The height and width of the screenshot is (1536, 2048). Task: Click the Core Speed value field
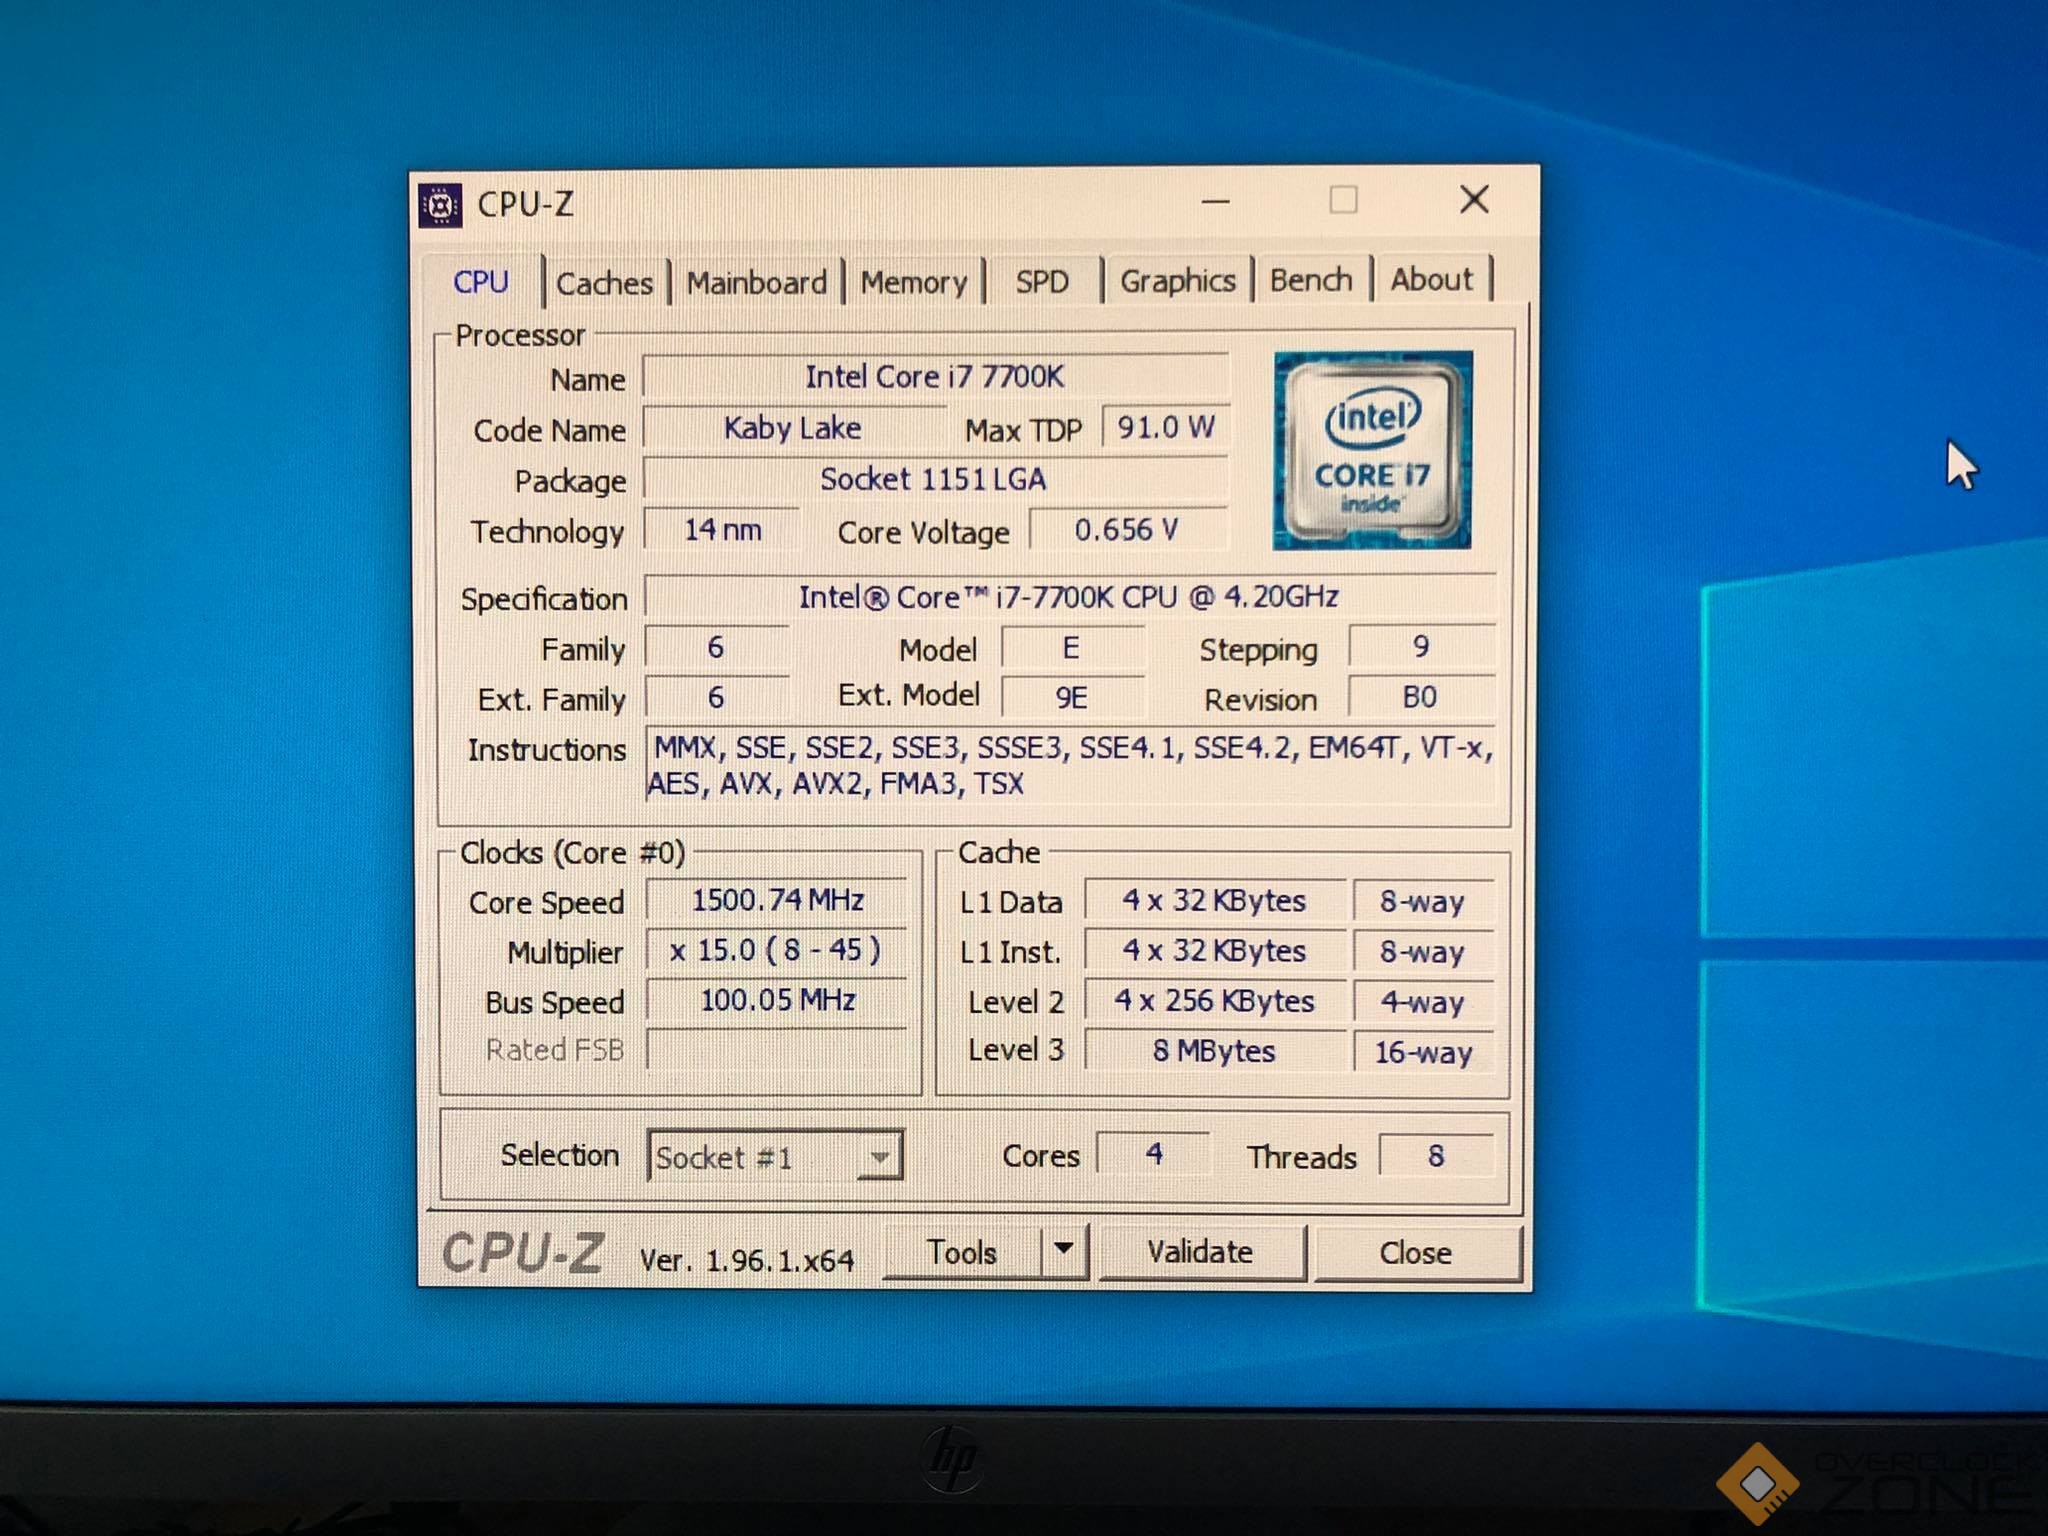coord(777,900)
